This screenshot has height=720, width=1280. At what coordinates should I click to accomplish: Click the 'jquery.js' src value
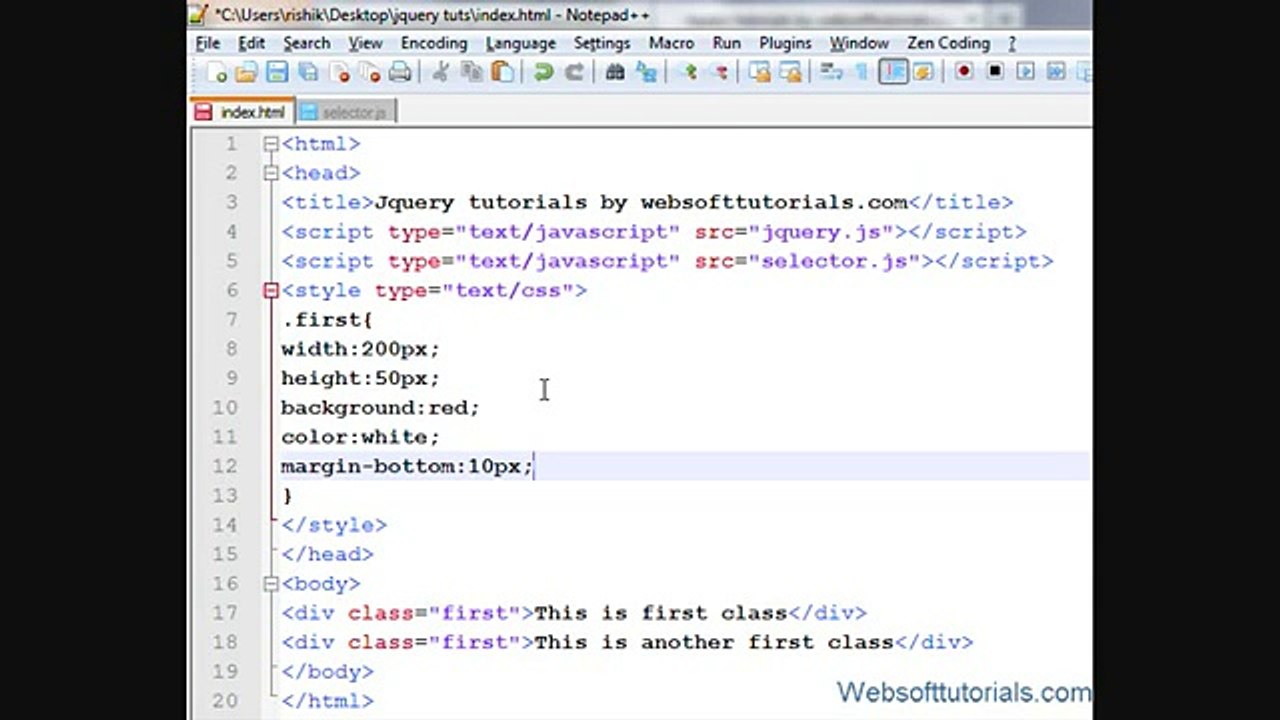[x=827, y=232]
